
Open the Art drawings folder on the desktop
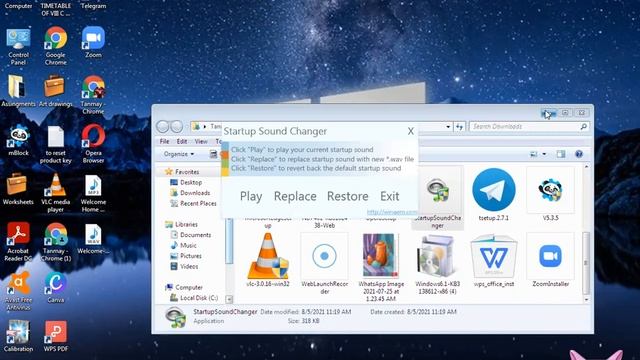tap(56, 91)
